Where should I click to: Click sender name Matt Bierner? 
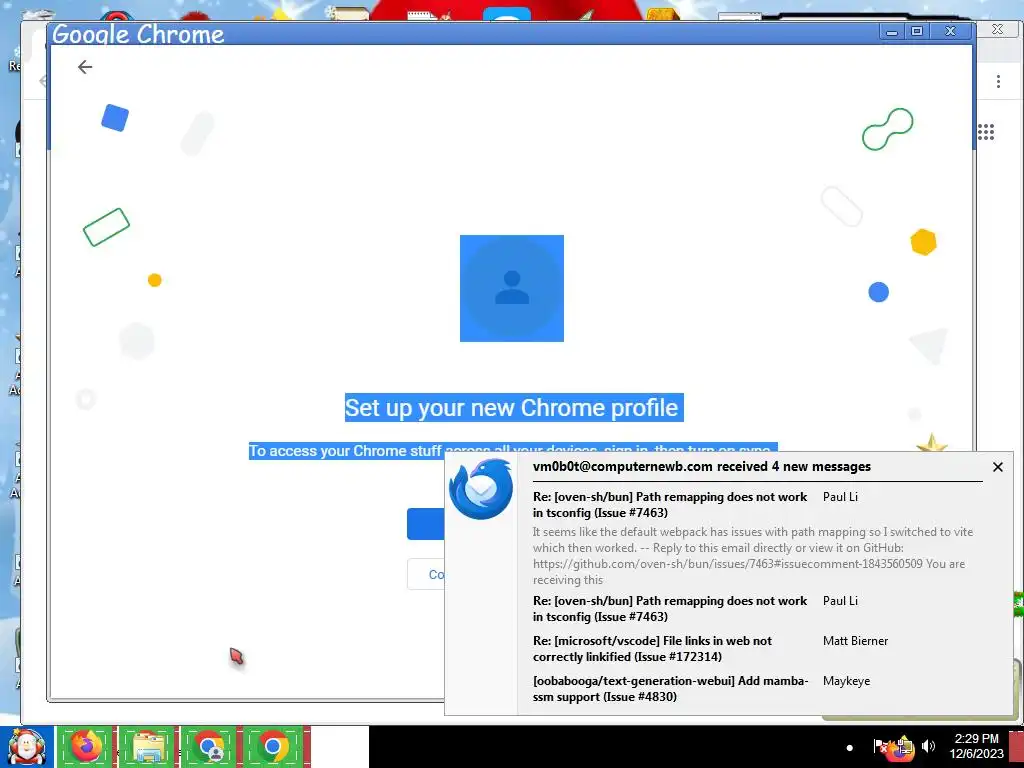856,641
